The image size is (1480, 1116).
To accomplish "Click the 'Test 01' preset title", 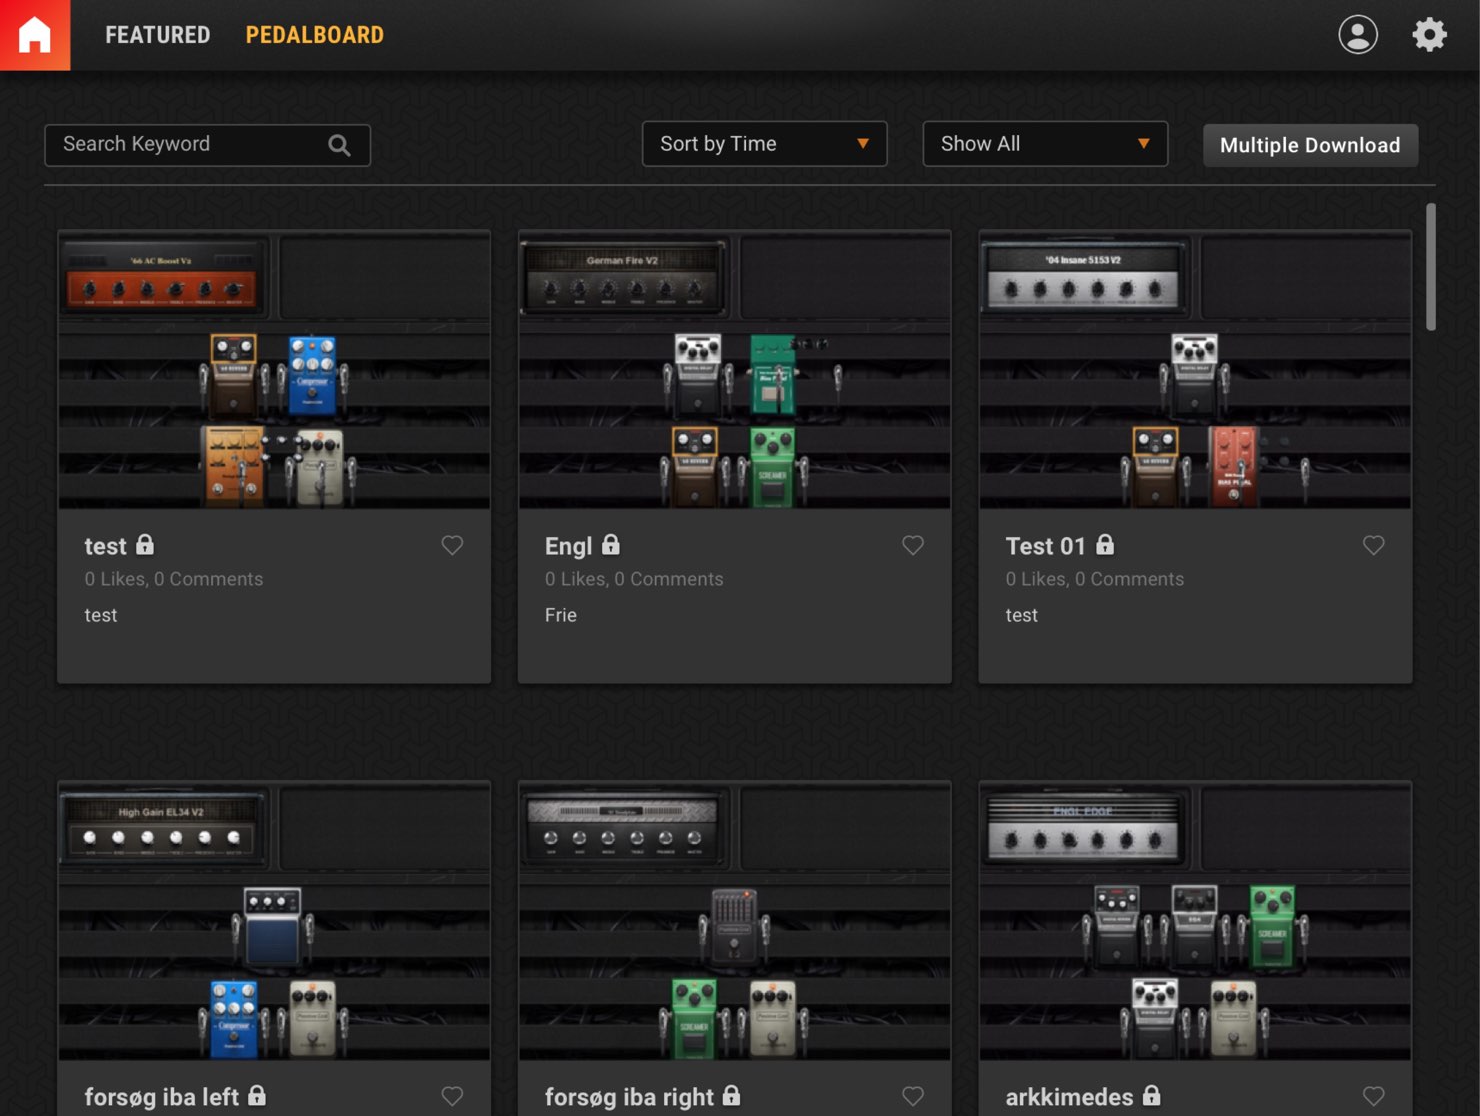I will pyautogui.click(x=1045, y=546).
